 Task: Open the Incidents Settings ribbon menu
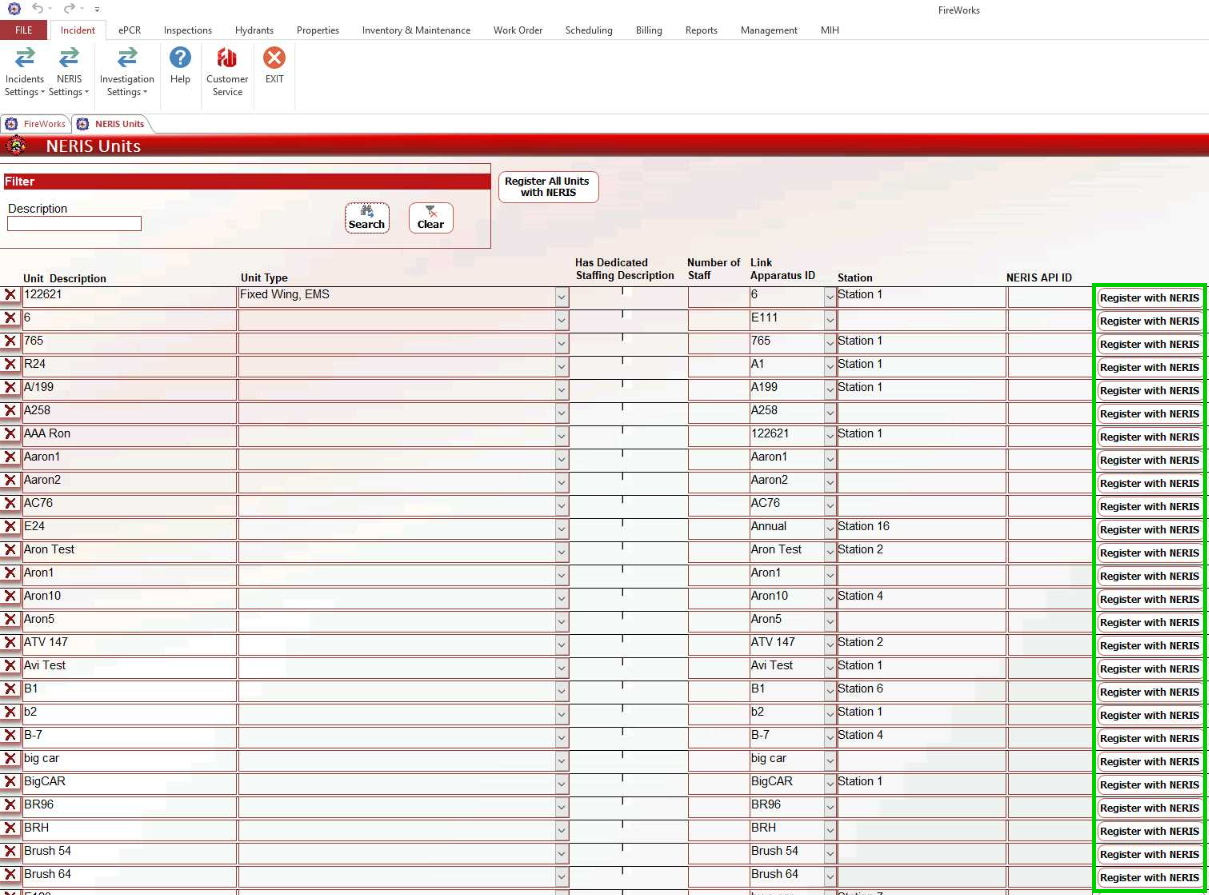point(24,72)
